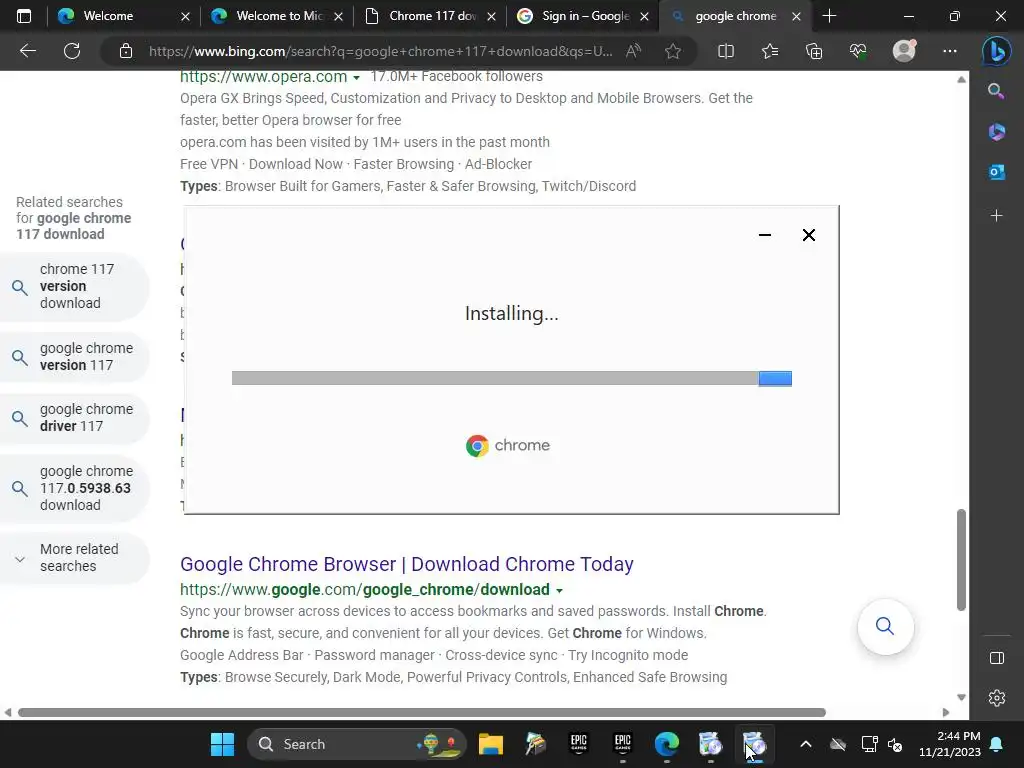This screenshot has height=768, width=1024.
Task: Search chrome 117 version download suggestion
Action: click(x=74, y=286)
